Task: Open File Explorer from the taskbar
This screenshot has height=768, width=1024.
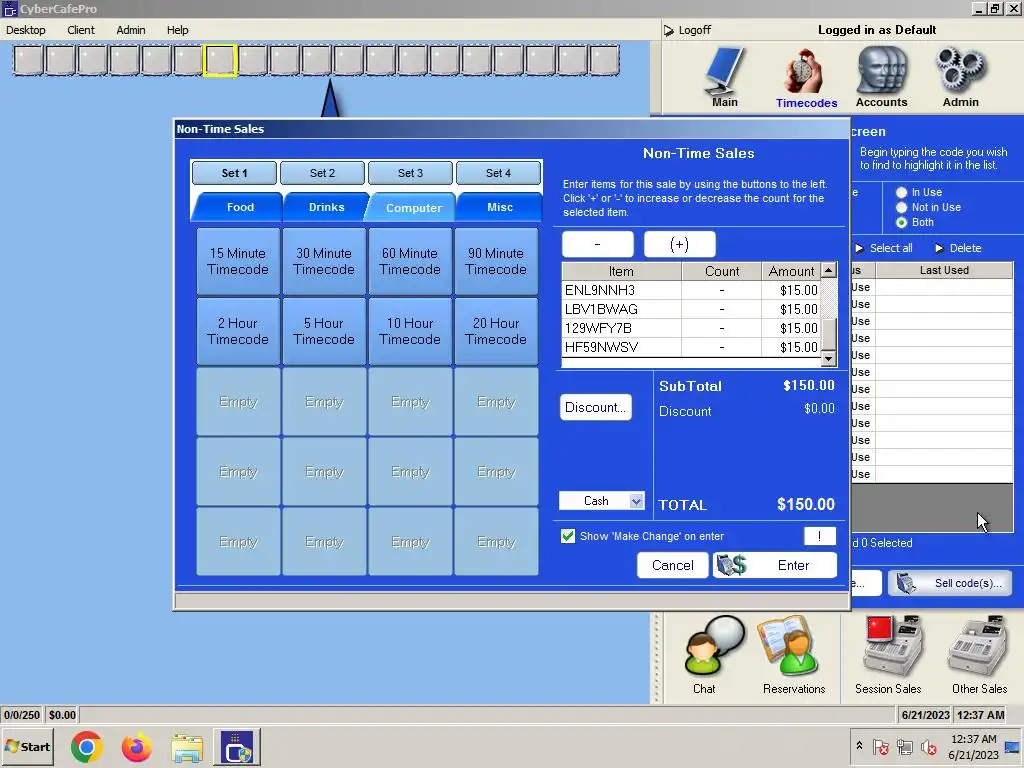Action: click(187, 746)
